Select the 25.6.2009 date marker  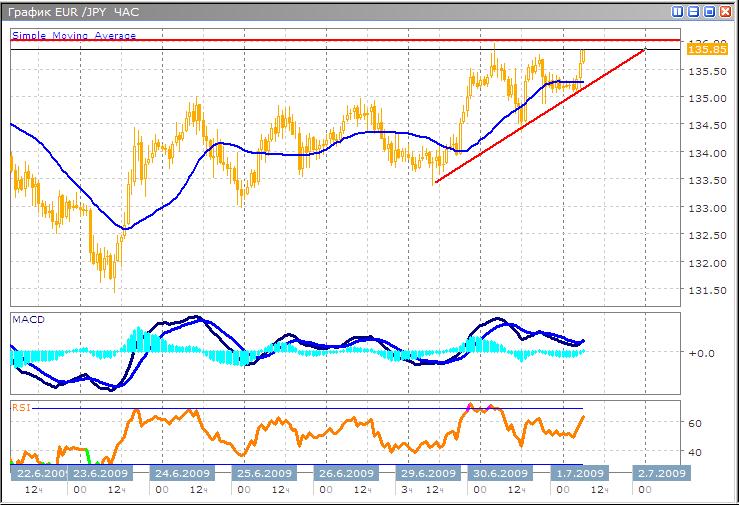pyautogui.click(x=263, y=473)
